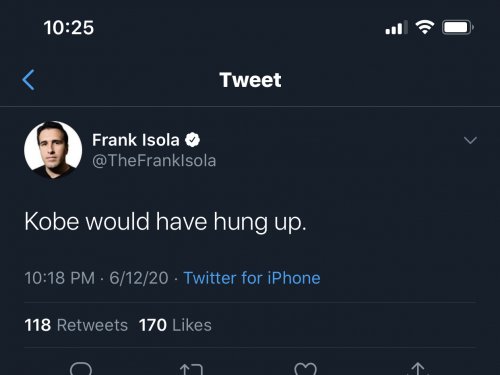500x375 pixels.
Task: Tap the battery indicator icon
Action: pyautogui.click(x=458, y=27)
